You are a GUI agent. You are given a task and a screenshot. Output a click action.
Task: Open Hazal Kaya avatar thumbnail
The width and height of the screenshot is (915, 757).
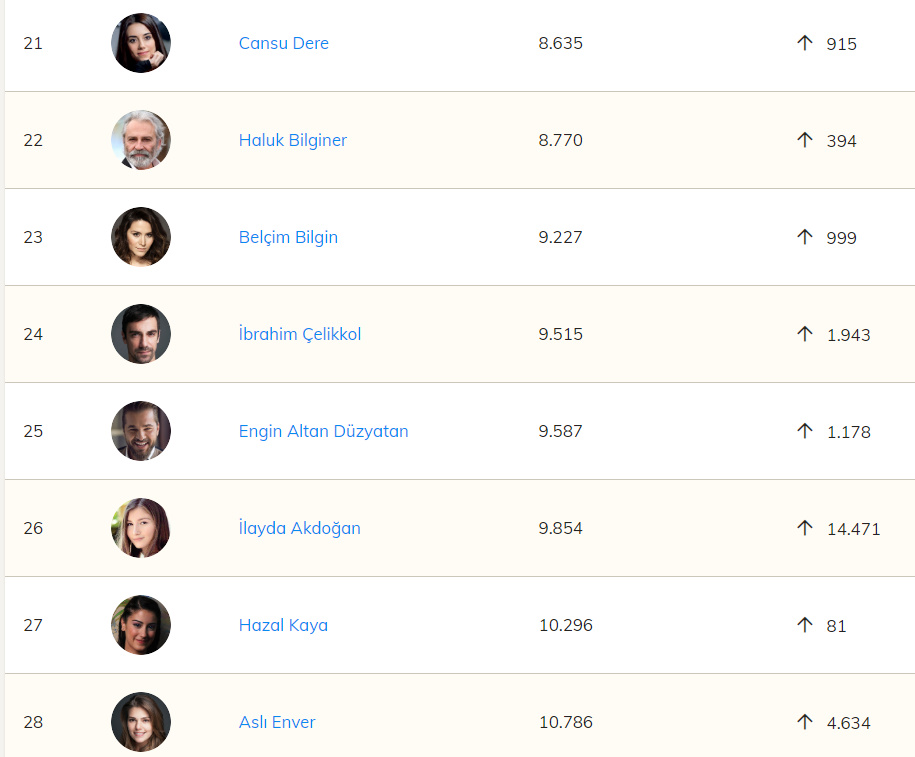click(x=141, y=625)
